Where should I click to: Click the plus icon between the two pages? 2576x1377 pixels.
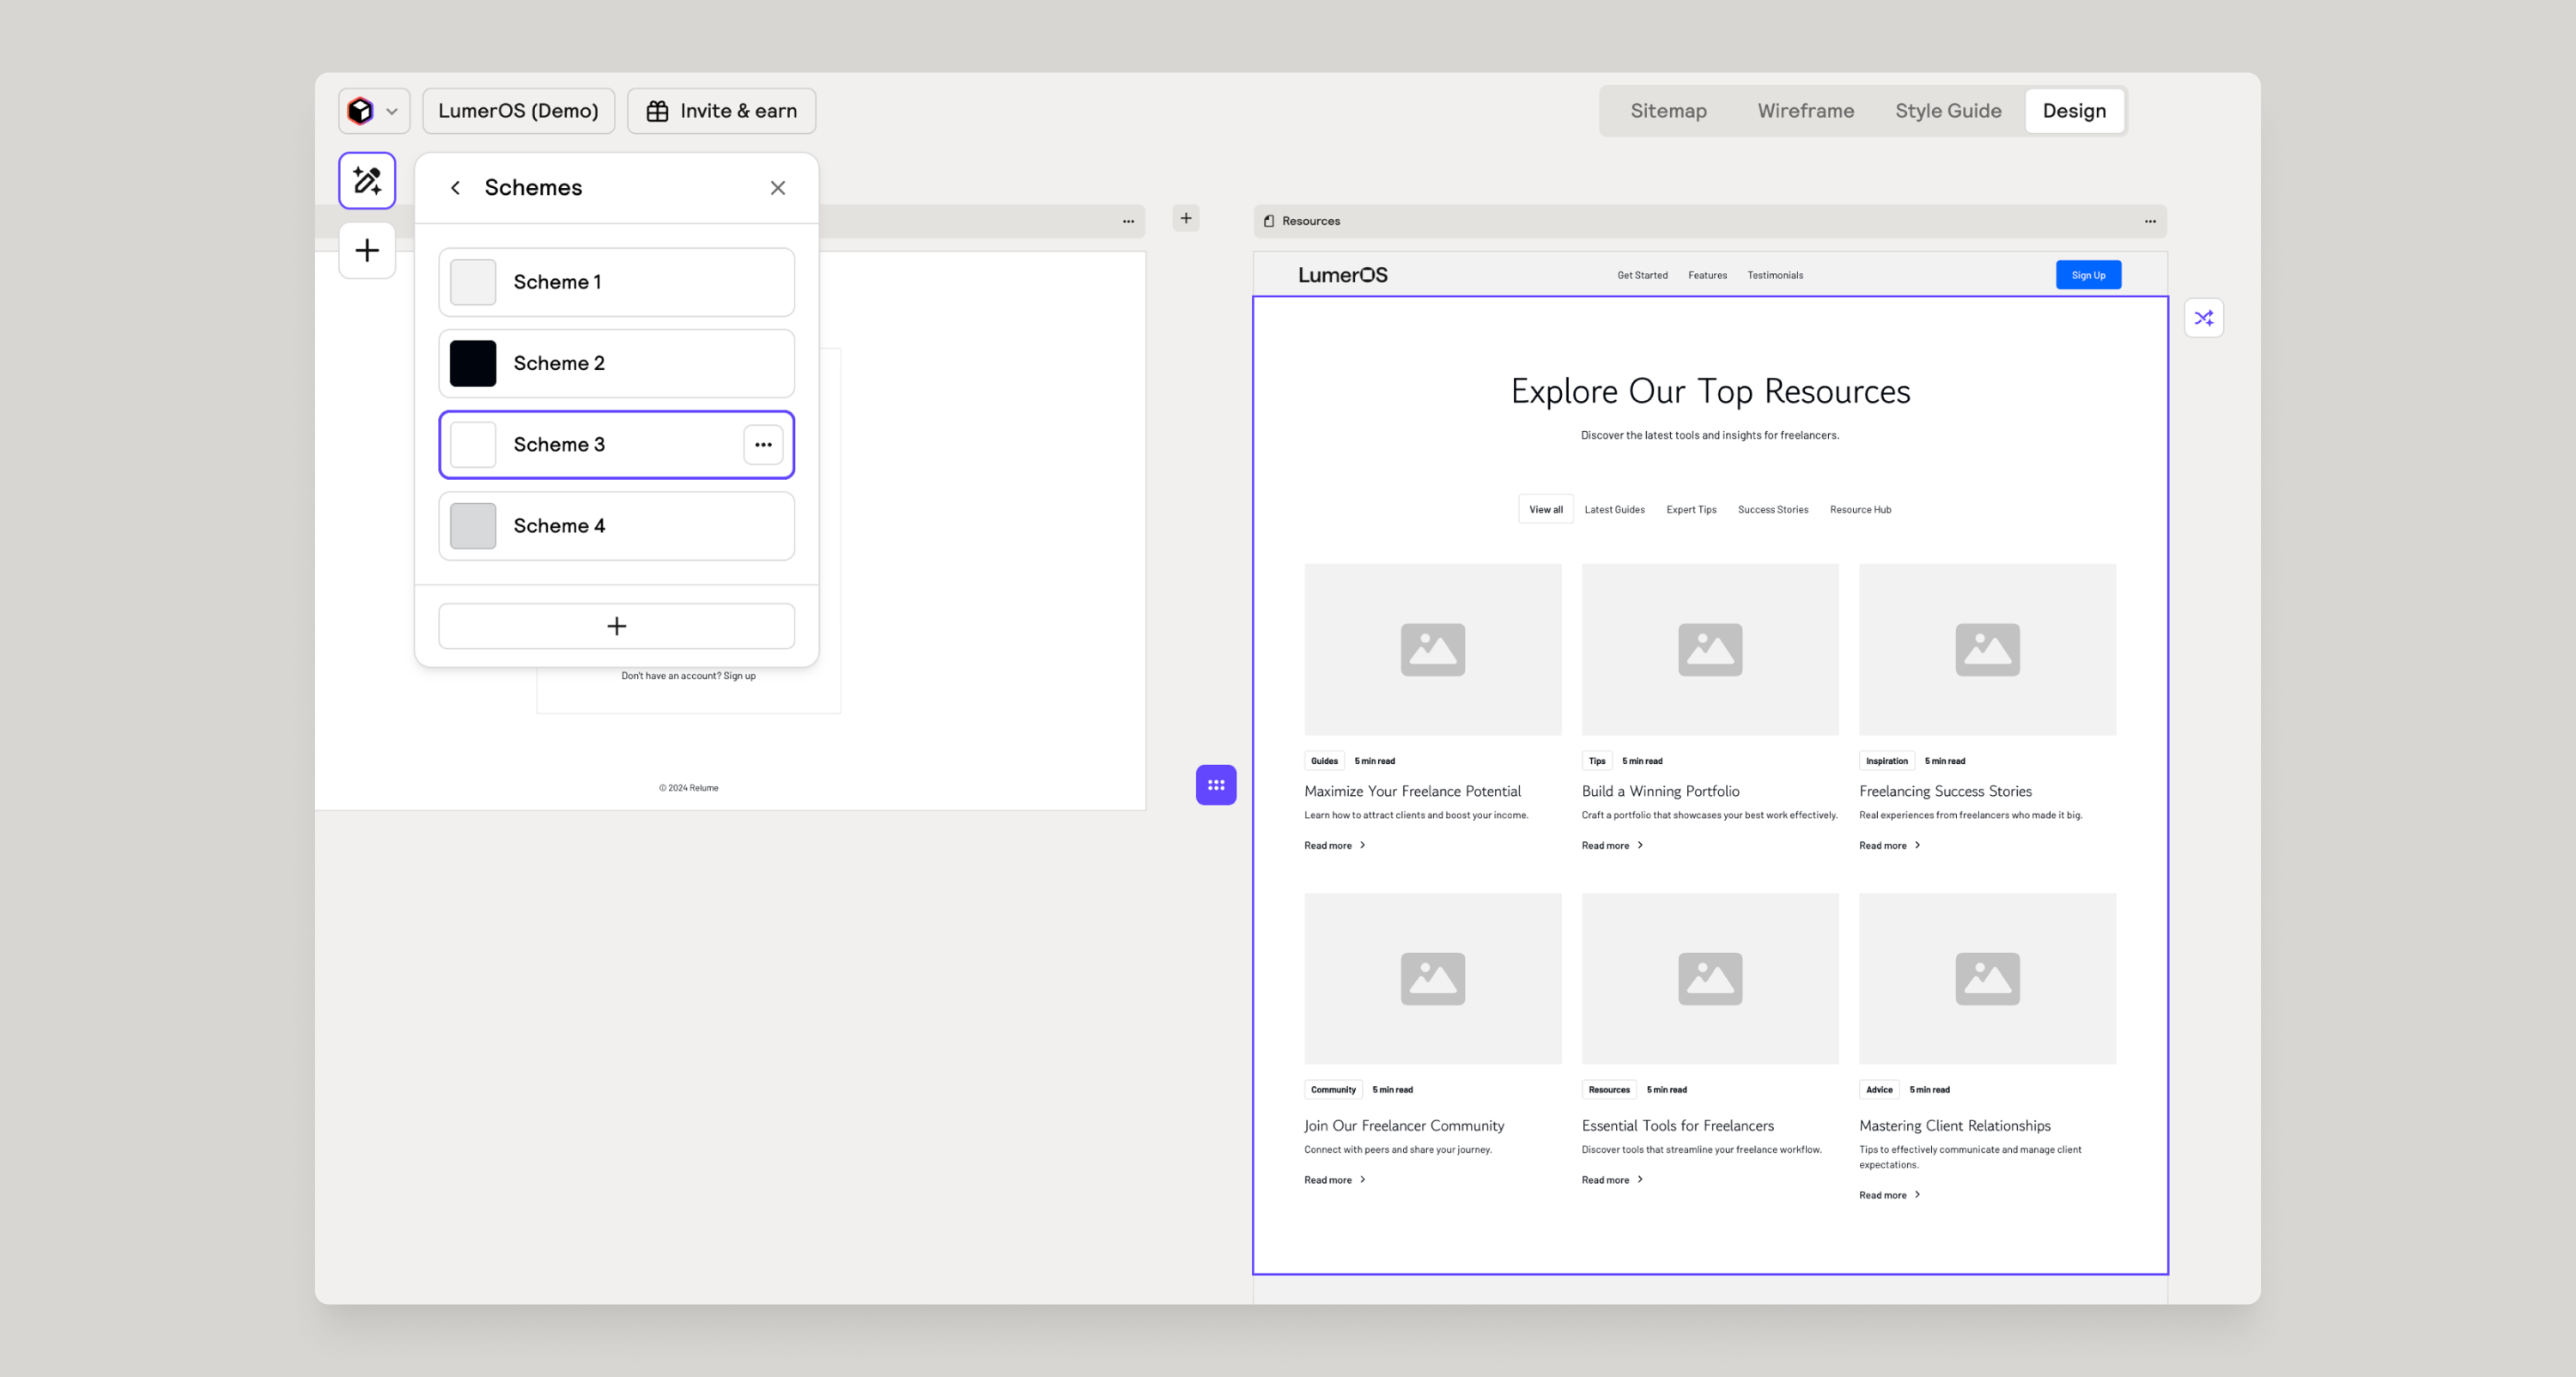1185,218
